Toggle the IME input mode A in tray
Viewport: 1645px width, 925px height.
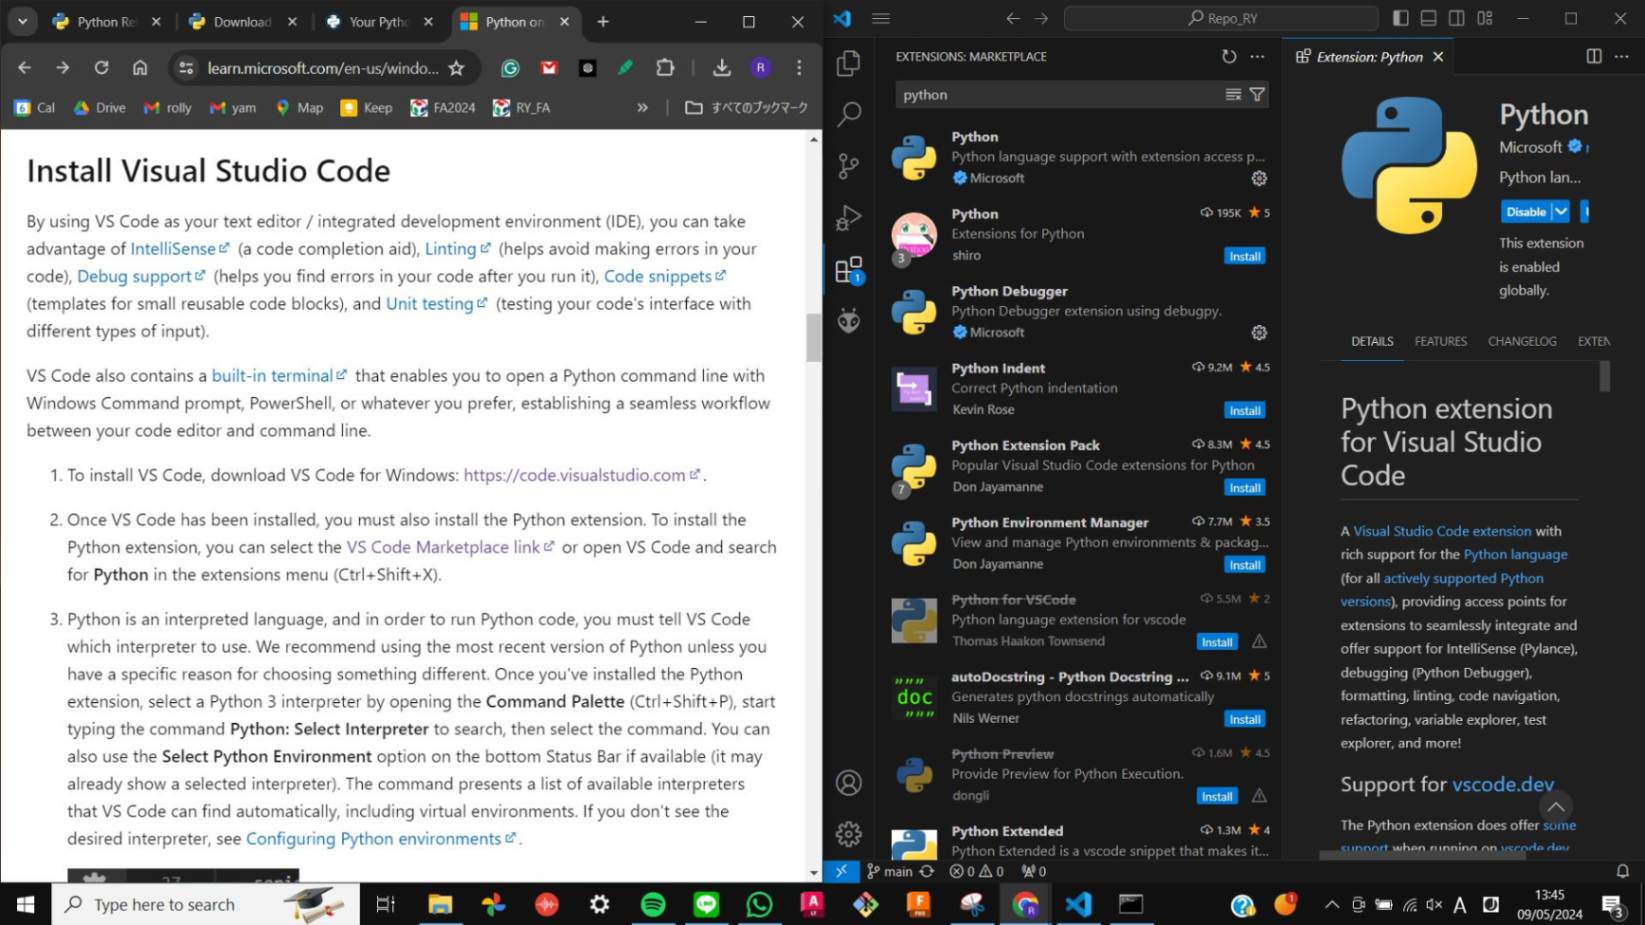click(1460, 904)
